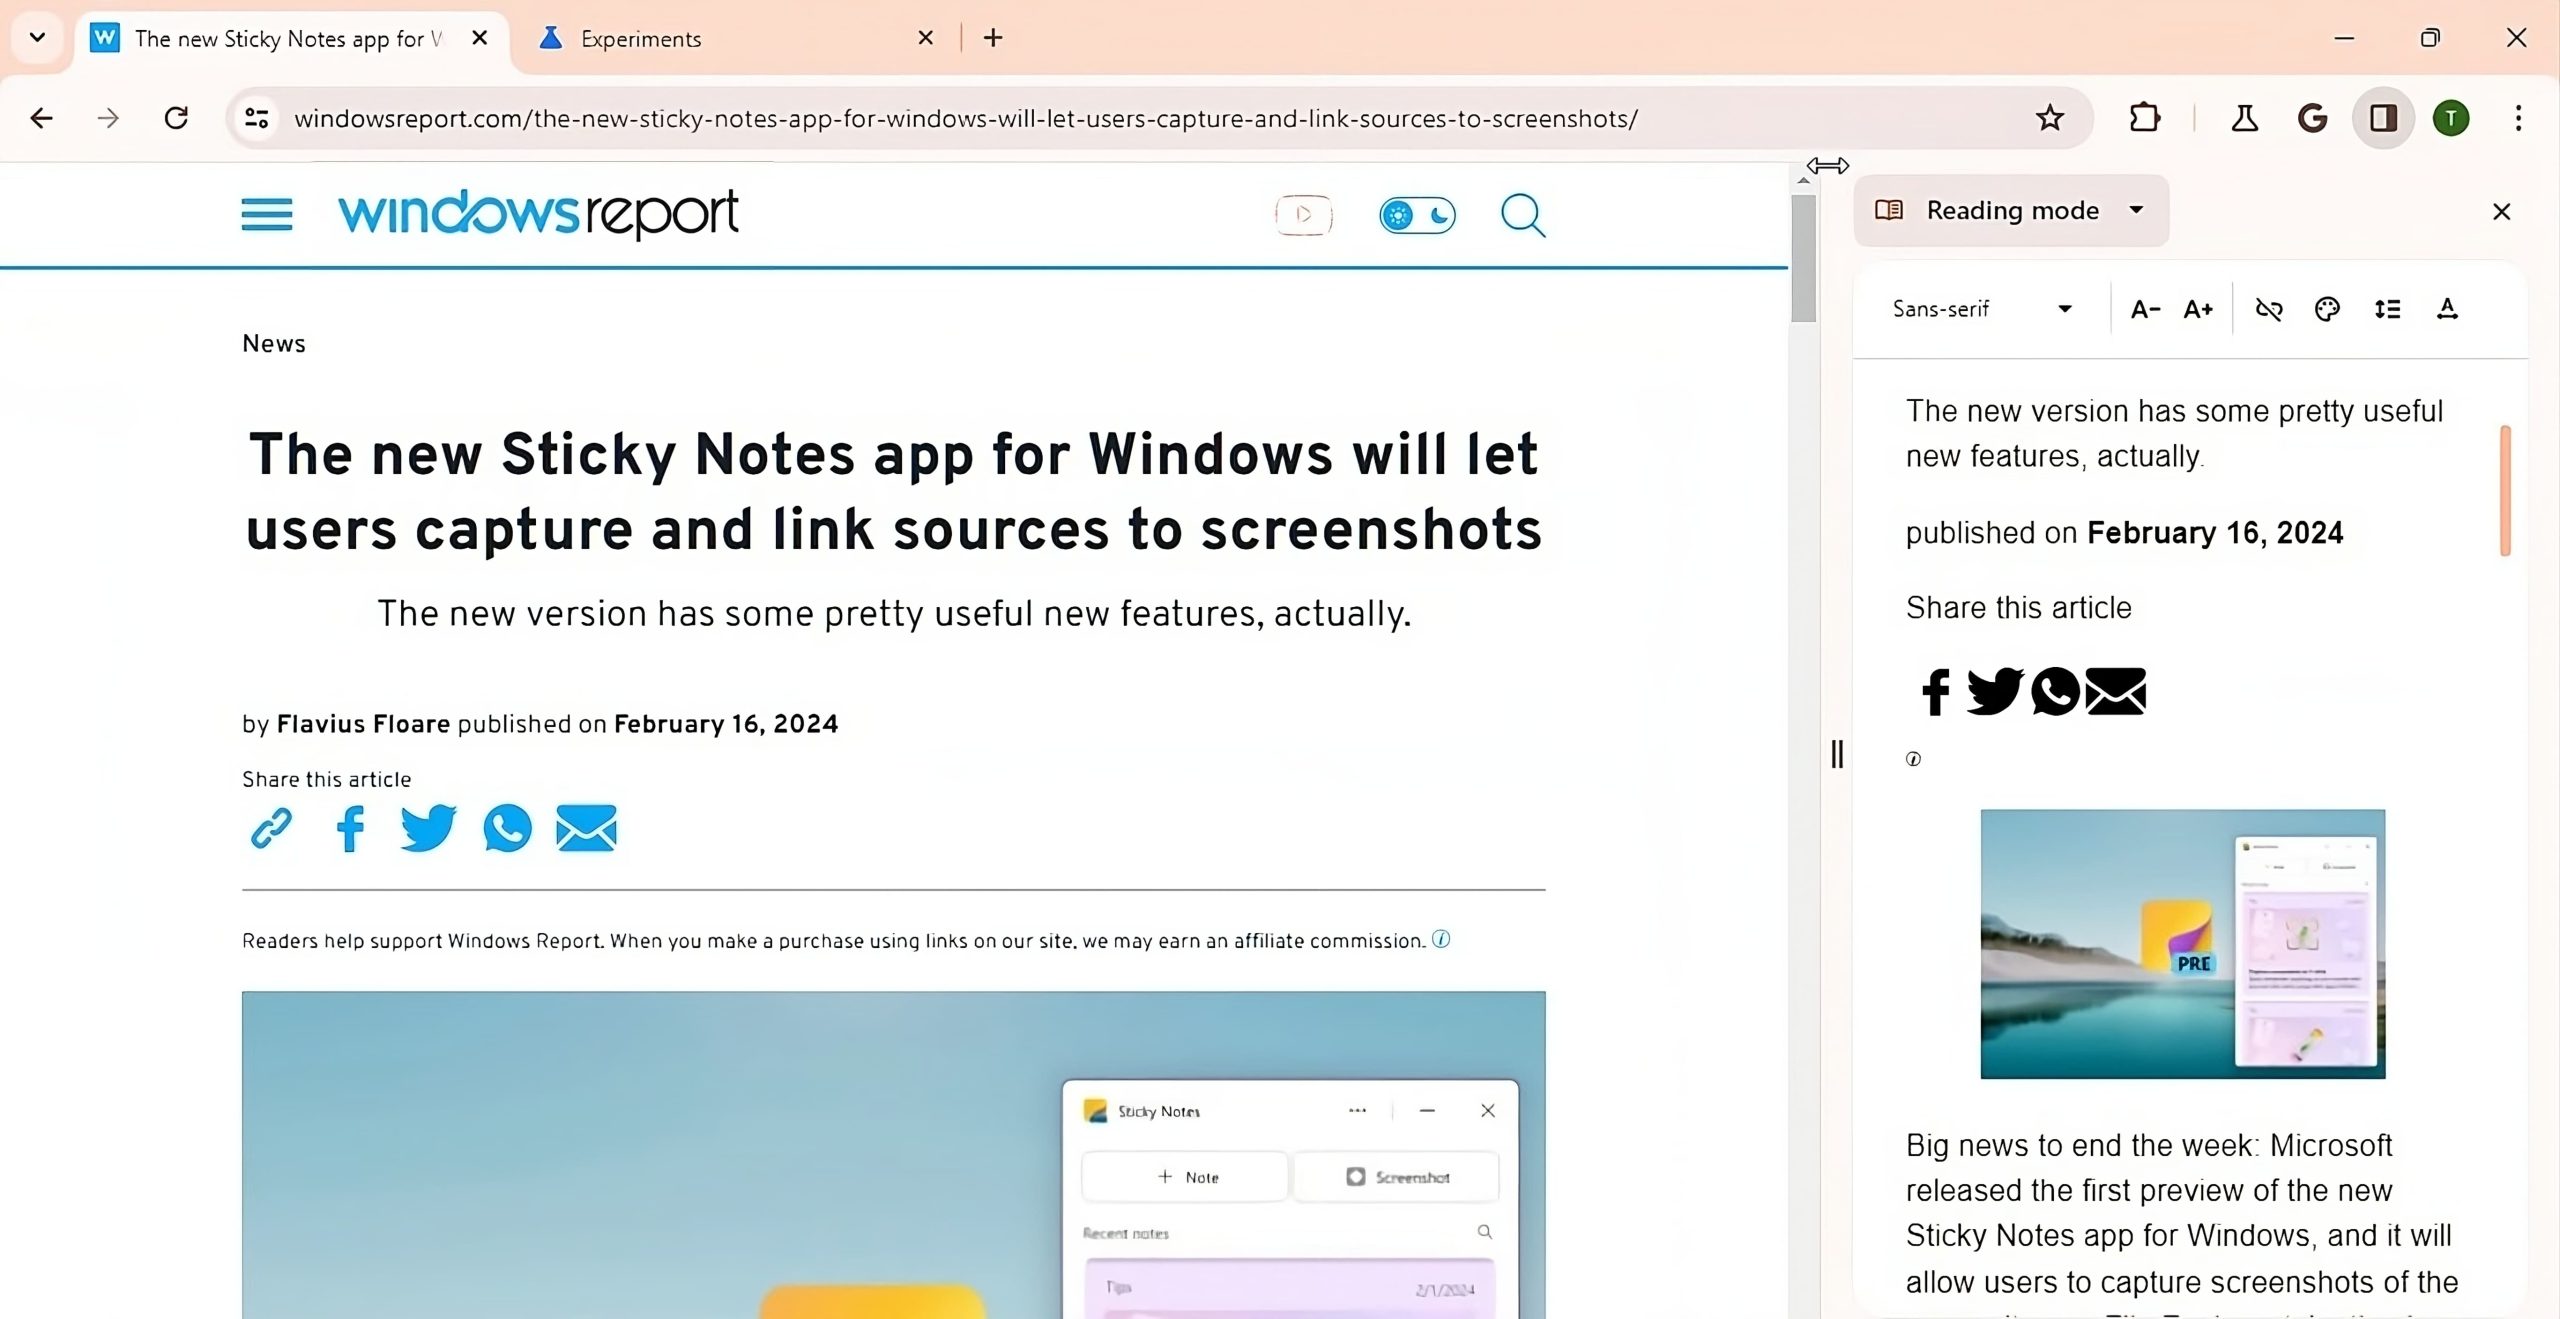Open author Flavius Floare's page
This screenshot has width=2560, height=1319.
coord(363,724)
